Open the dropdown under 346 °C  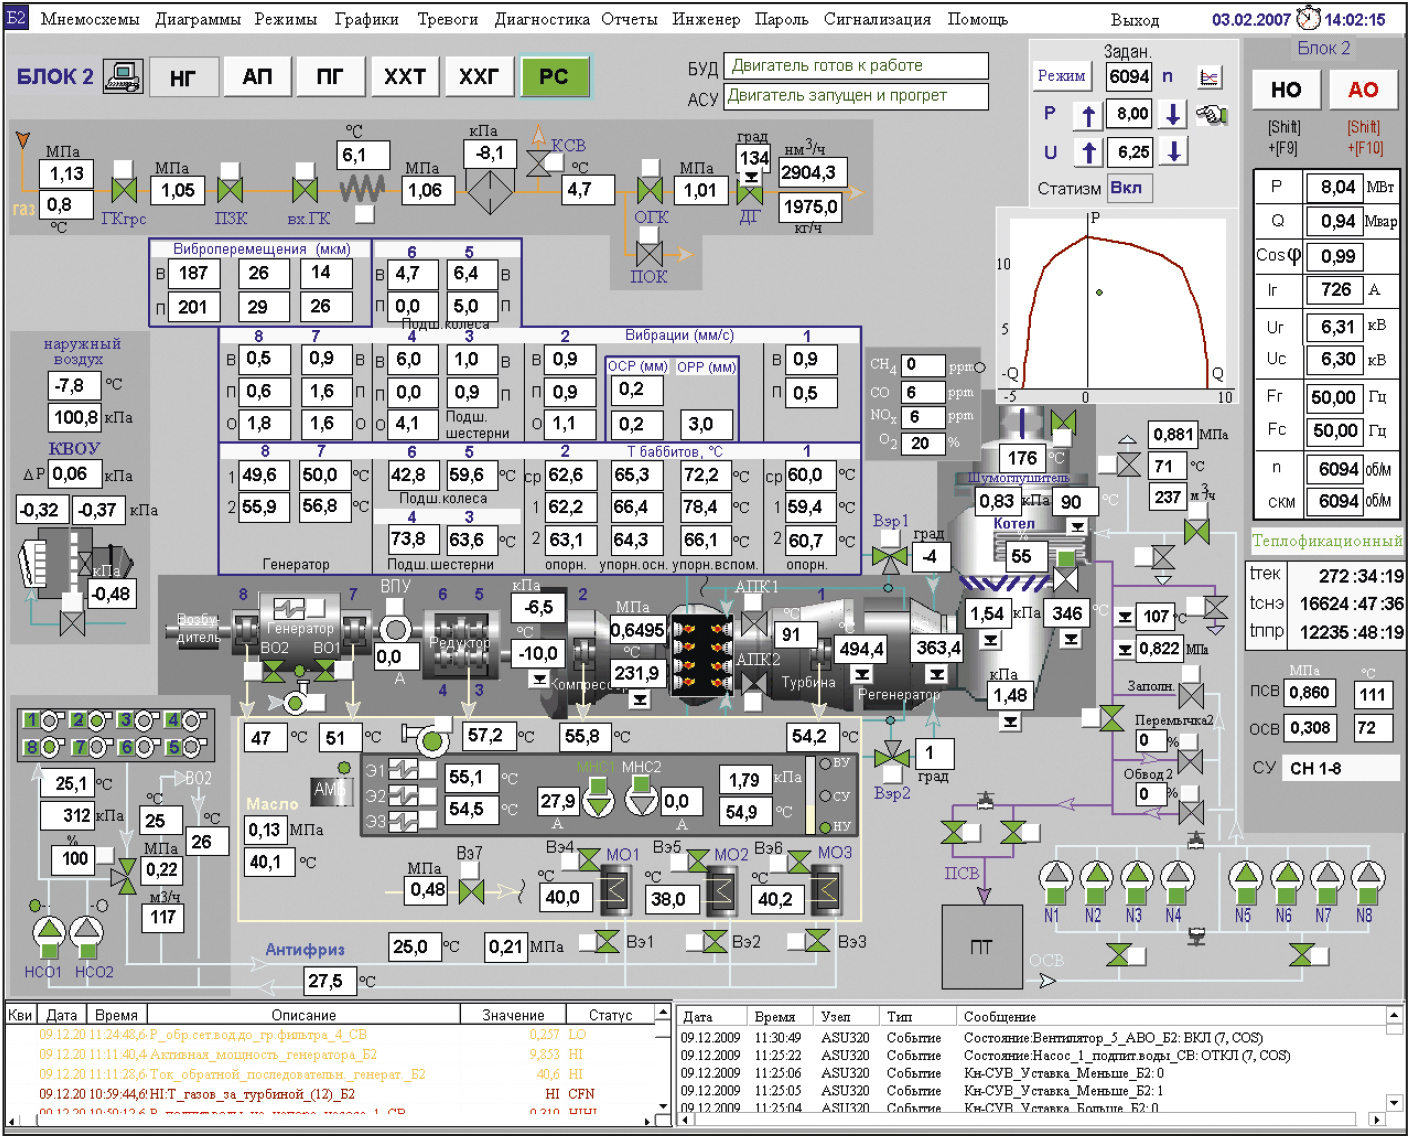tap(1070, 639)
